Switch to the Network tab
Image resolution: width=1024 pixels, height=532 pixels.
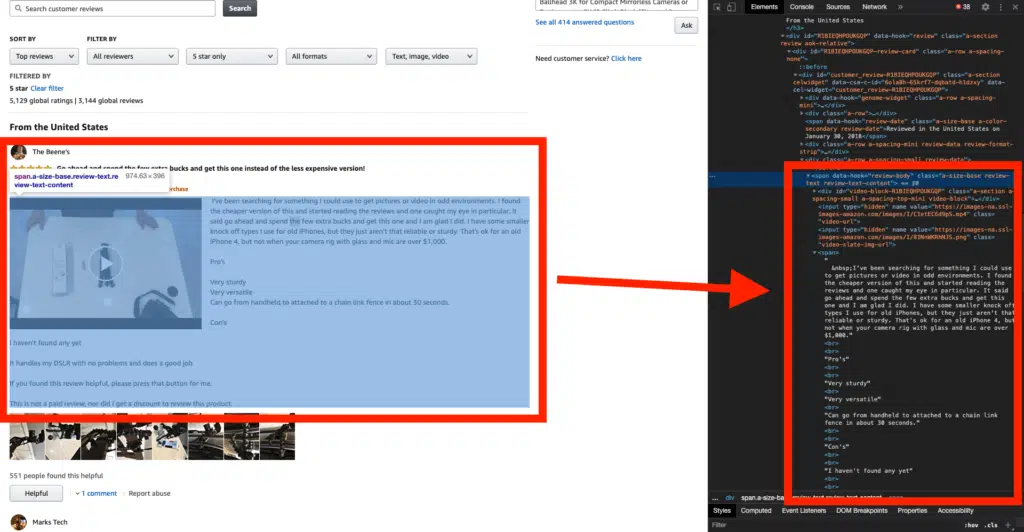pyautogui.click(x=874, y=7)
